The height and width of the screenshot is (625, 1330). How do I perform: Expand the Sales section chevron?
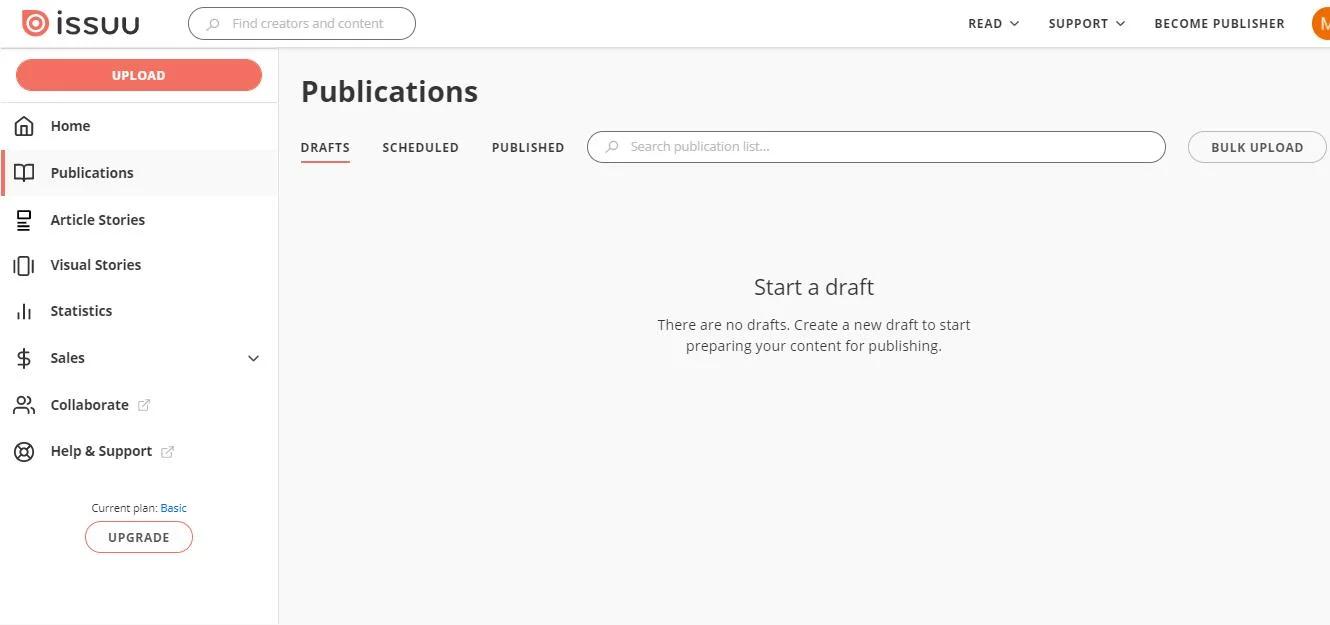[x=253, y=358]
